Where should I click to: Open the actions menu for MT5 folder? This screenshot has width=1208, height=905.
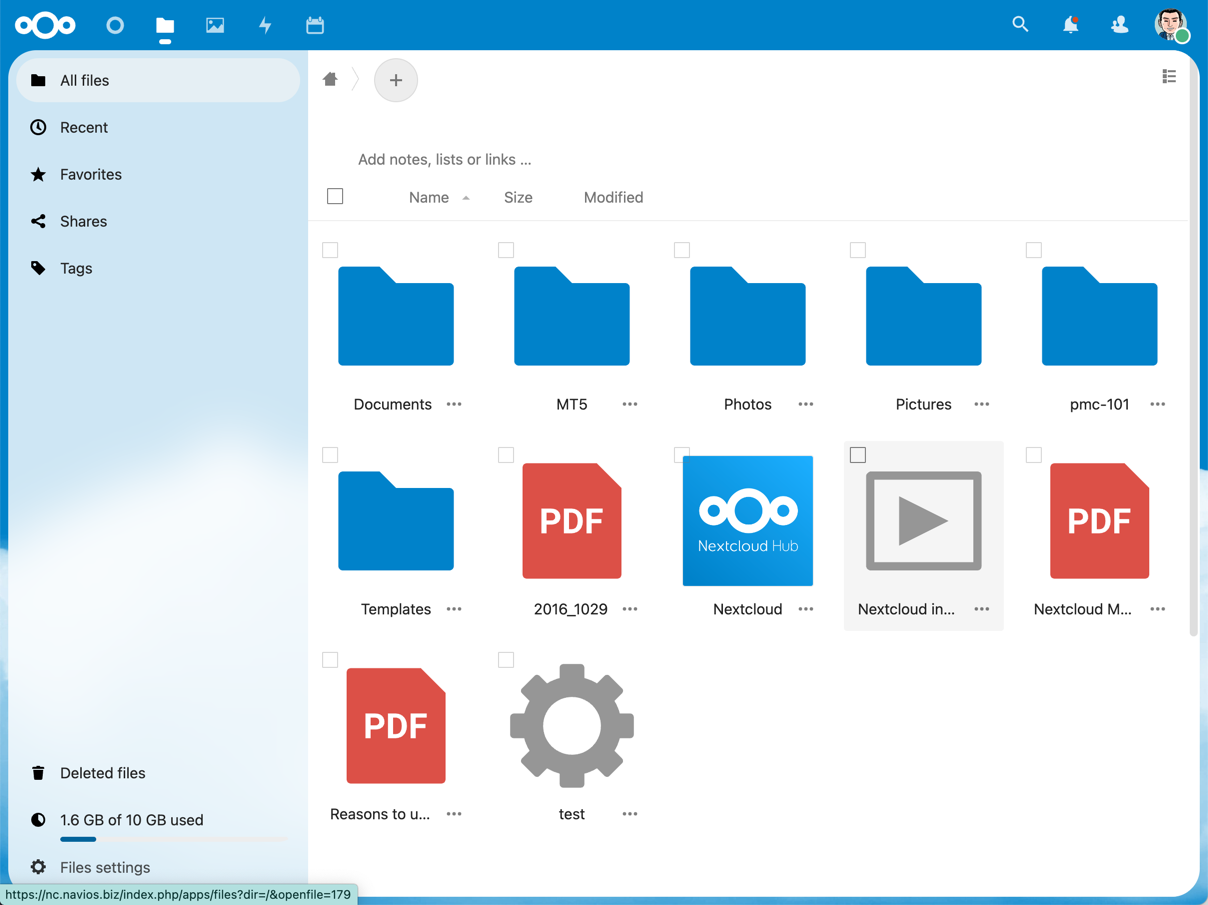(630, 404)
